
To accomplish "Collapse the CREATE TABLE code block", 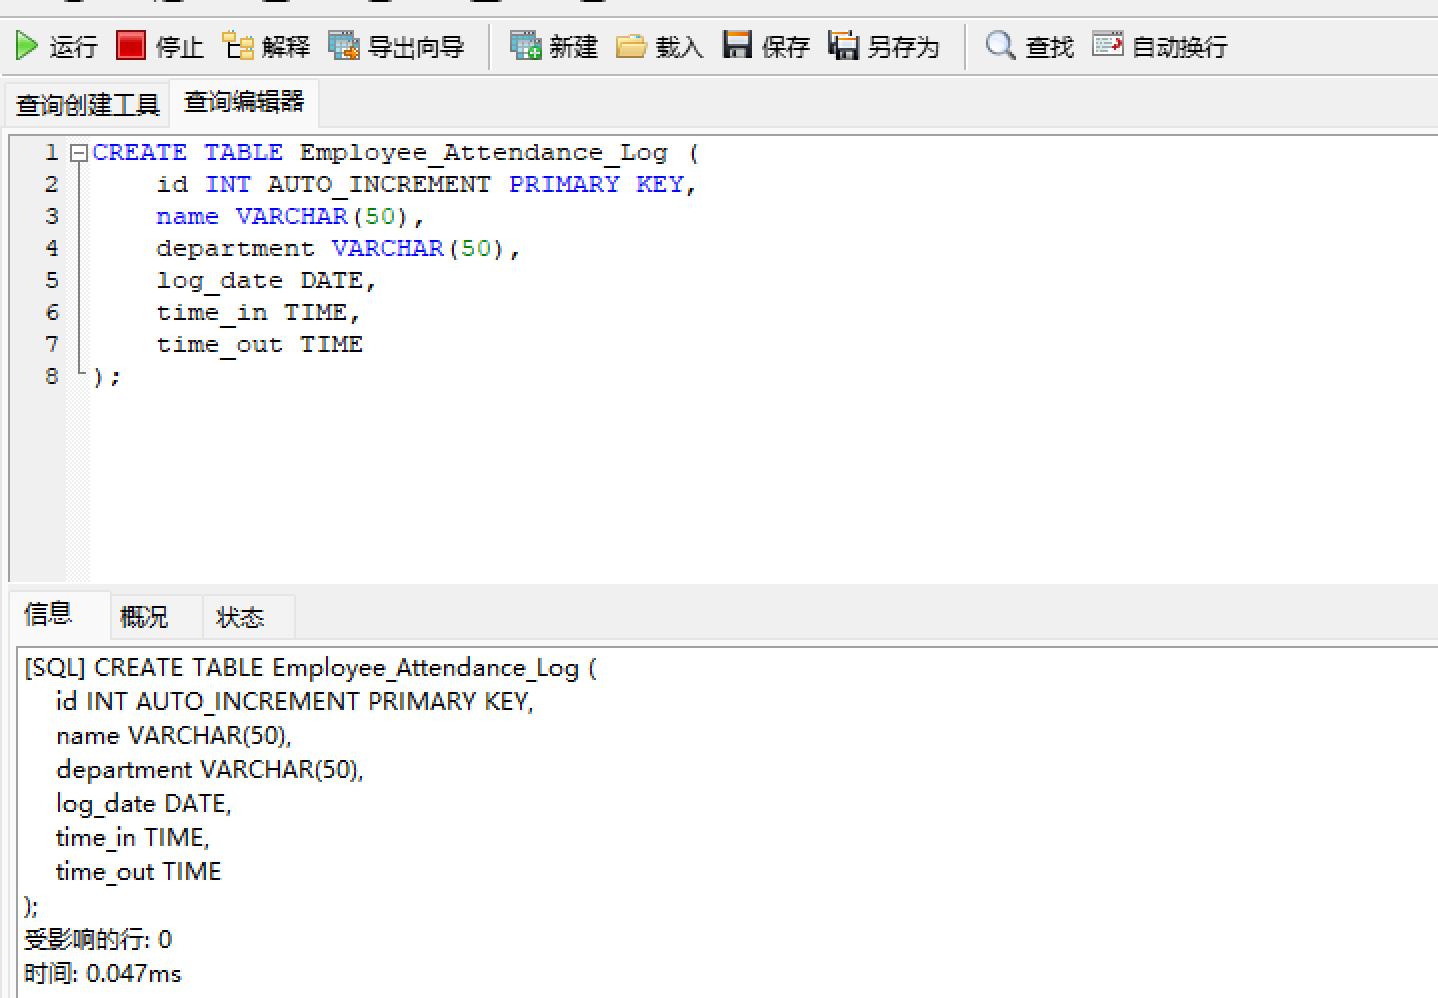I will [78, 152].
